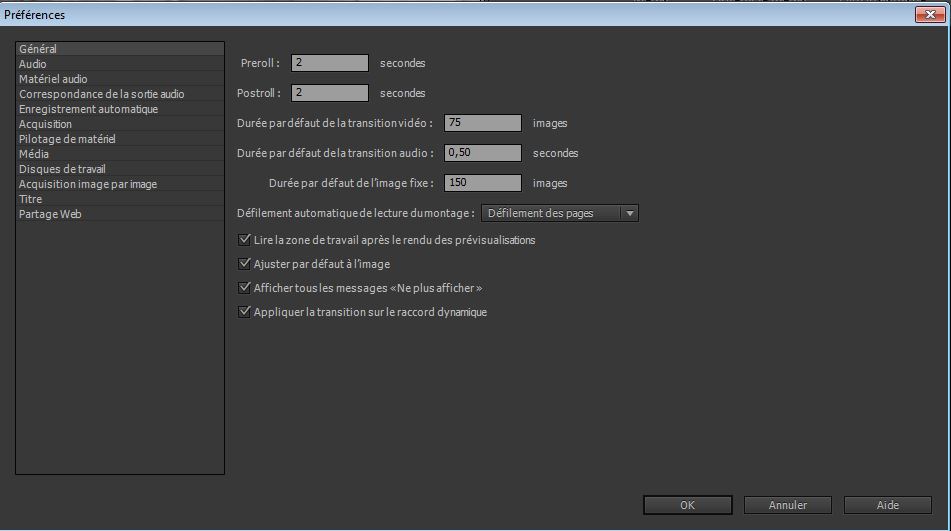Open the Matériel audio category
The width and height of the screenshot is (951, 531).
[x=53, y=79]
